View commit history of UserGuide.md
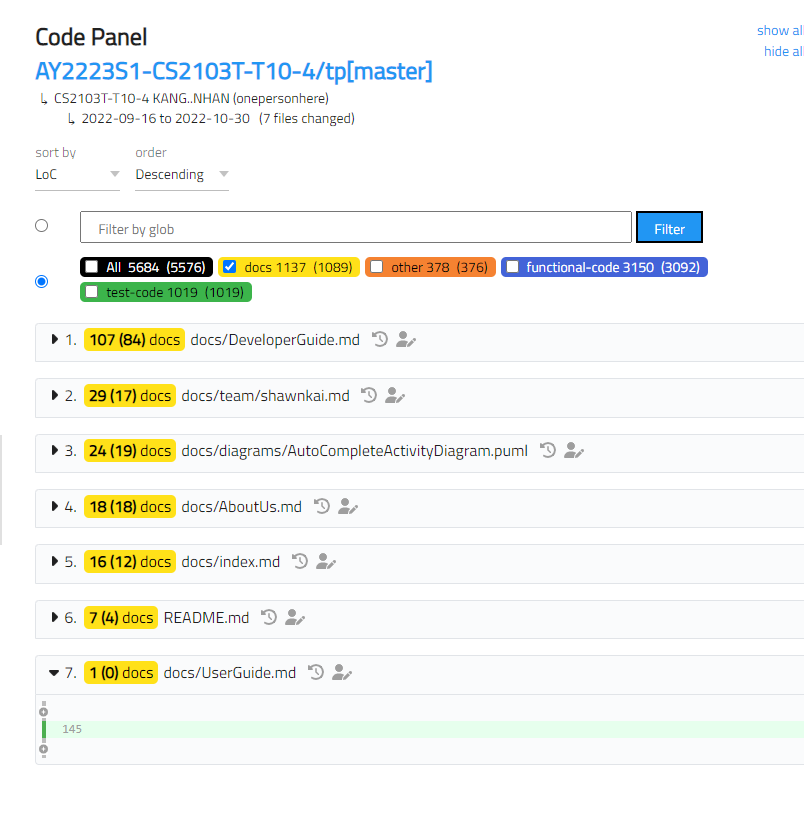This screenshot has height=831, width=804. [315, 672]
